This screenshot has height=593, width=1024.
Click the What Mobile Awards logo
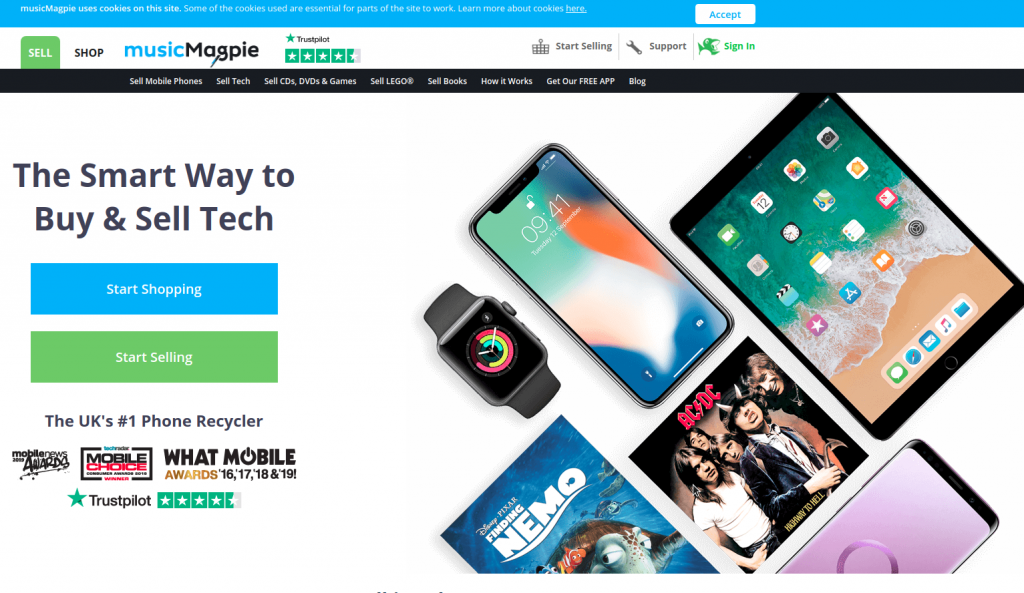230,464
